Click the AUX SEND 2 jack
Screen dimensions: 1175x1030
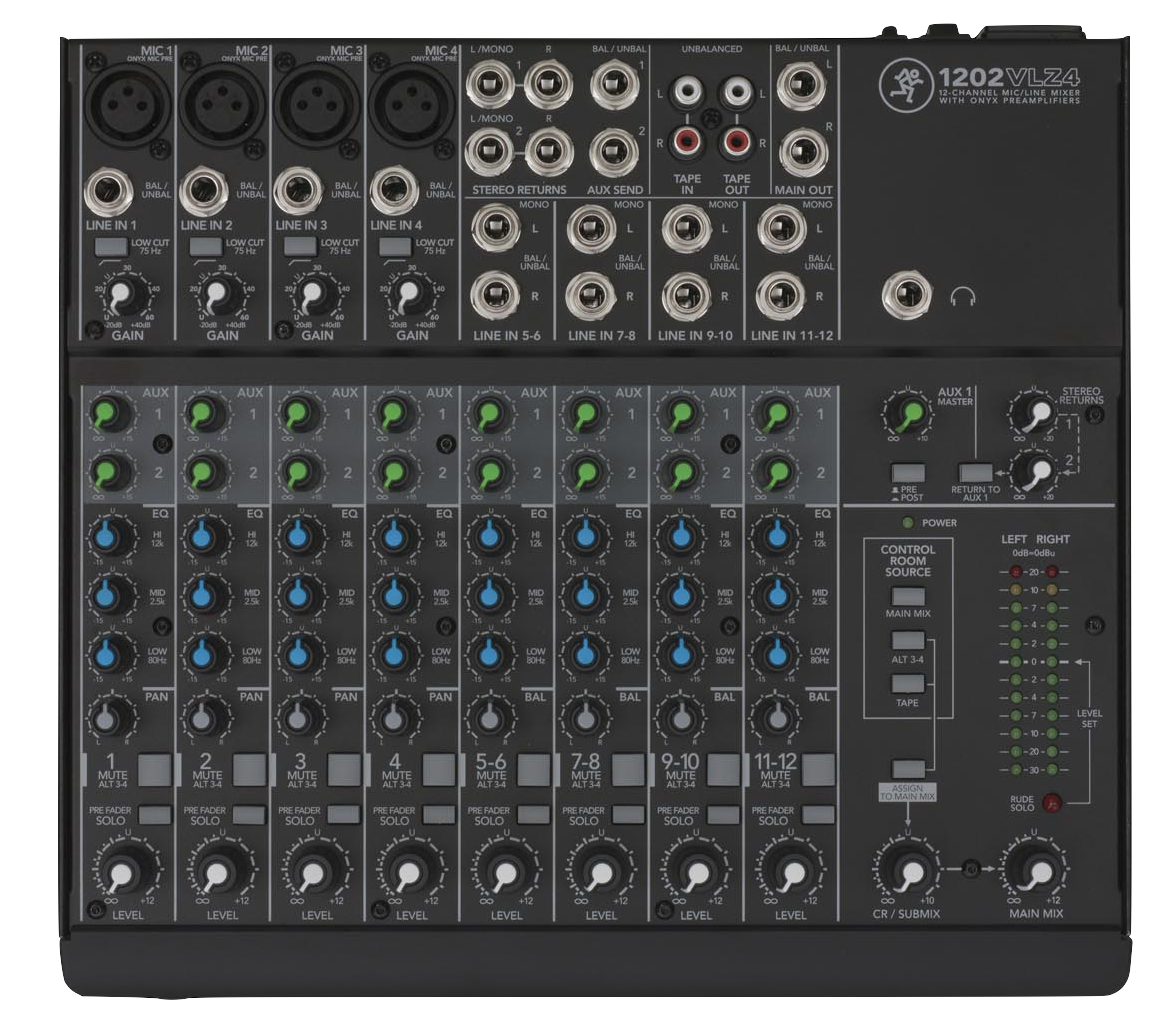(613, 152)
